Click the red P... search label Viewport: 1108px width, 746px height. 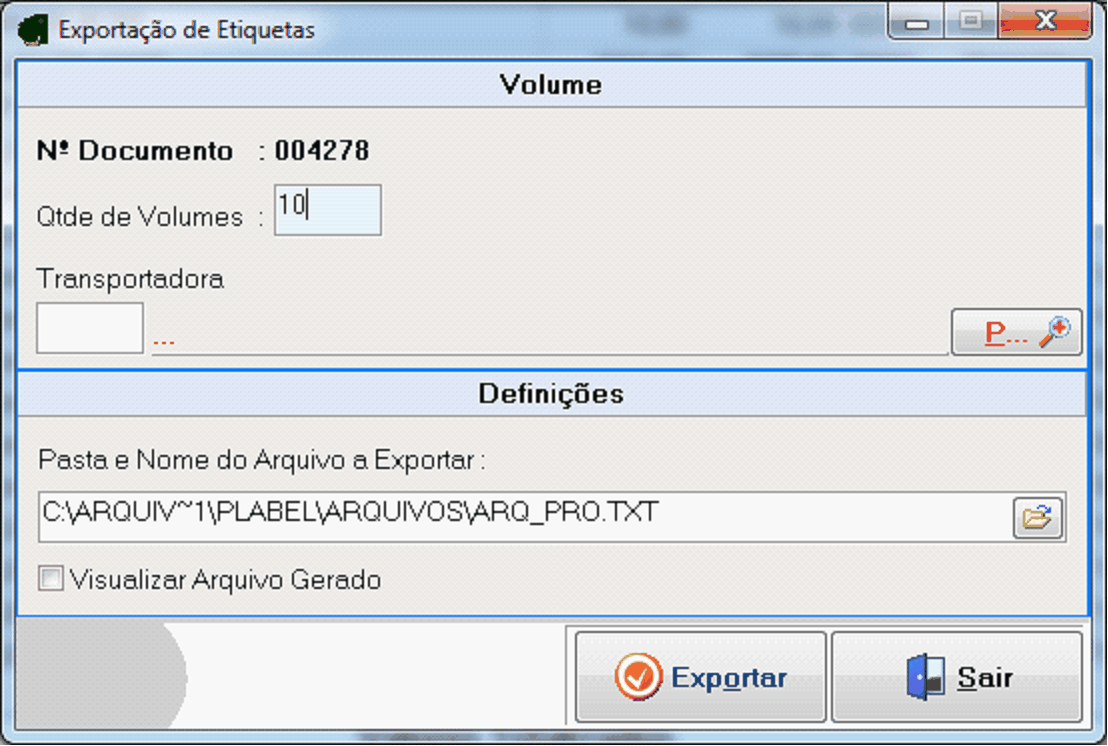point(1006,332)
